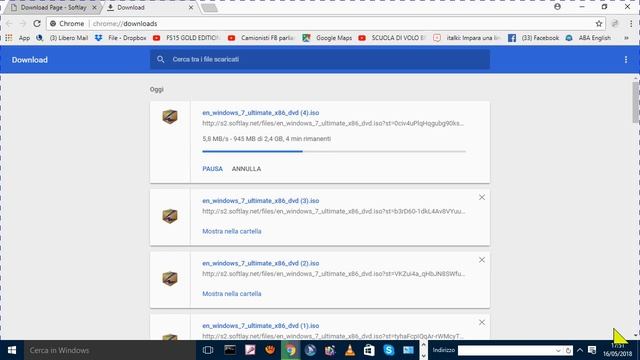Close the Download tab
The width and height of the screenshot is (640, 360).
(191, 7)
